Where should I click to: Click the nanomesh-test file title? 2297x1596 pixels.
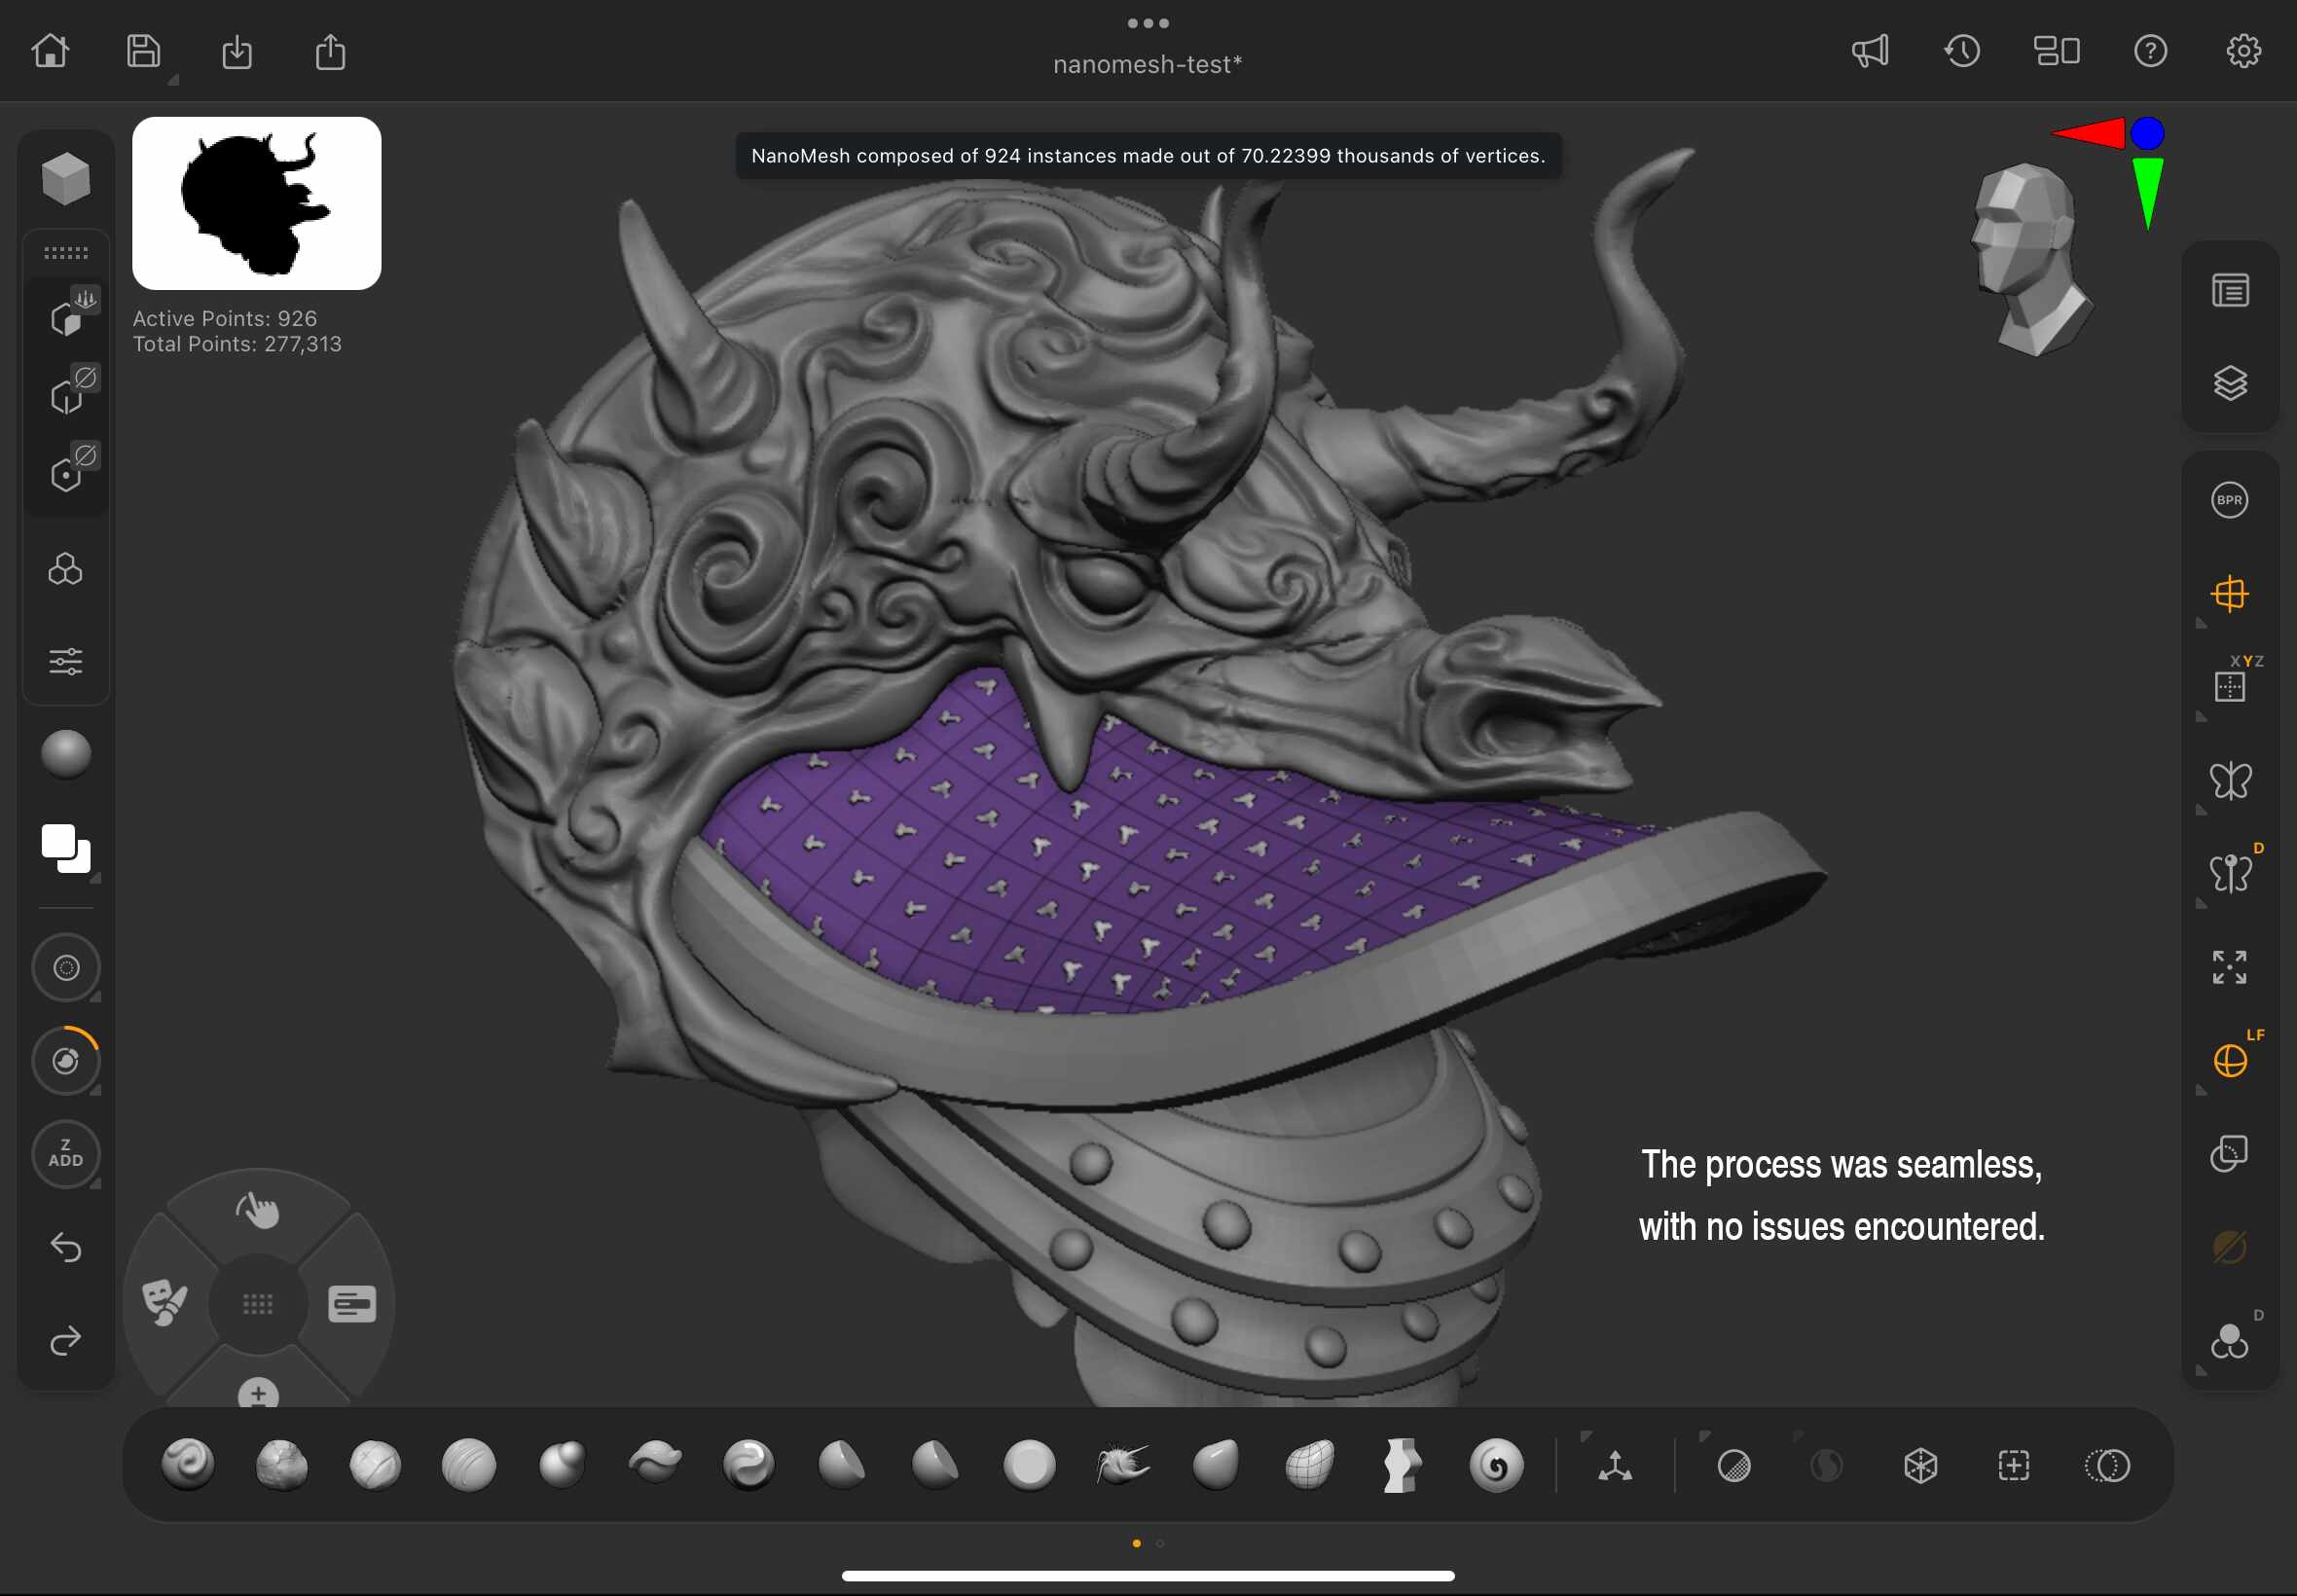point(1147,65)
